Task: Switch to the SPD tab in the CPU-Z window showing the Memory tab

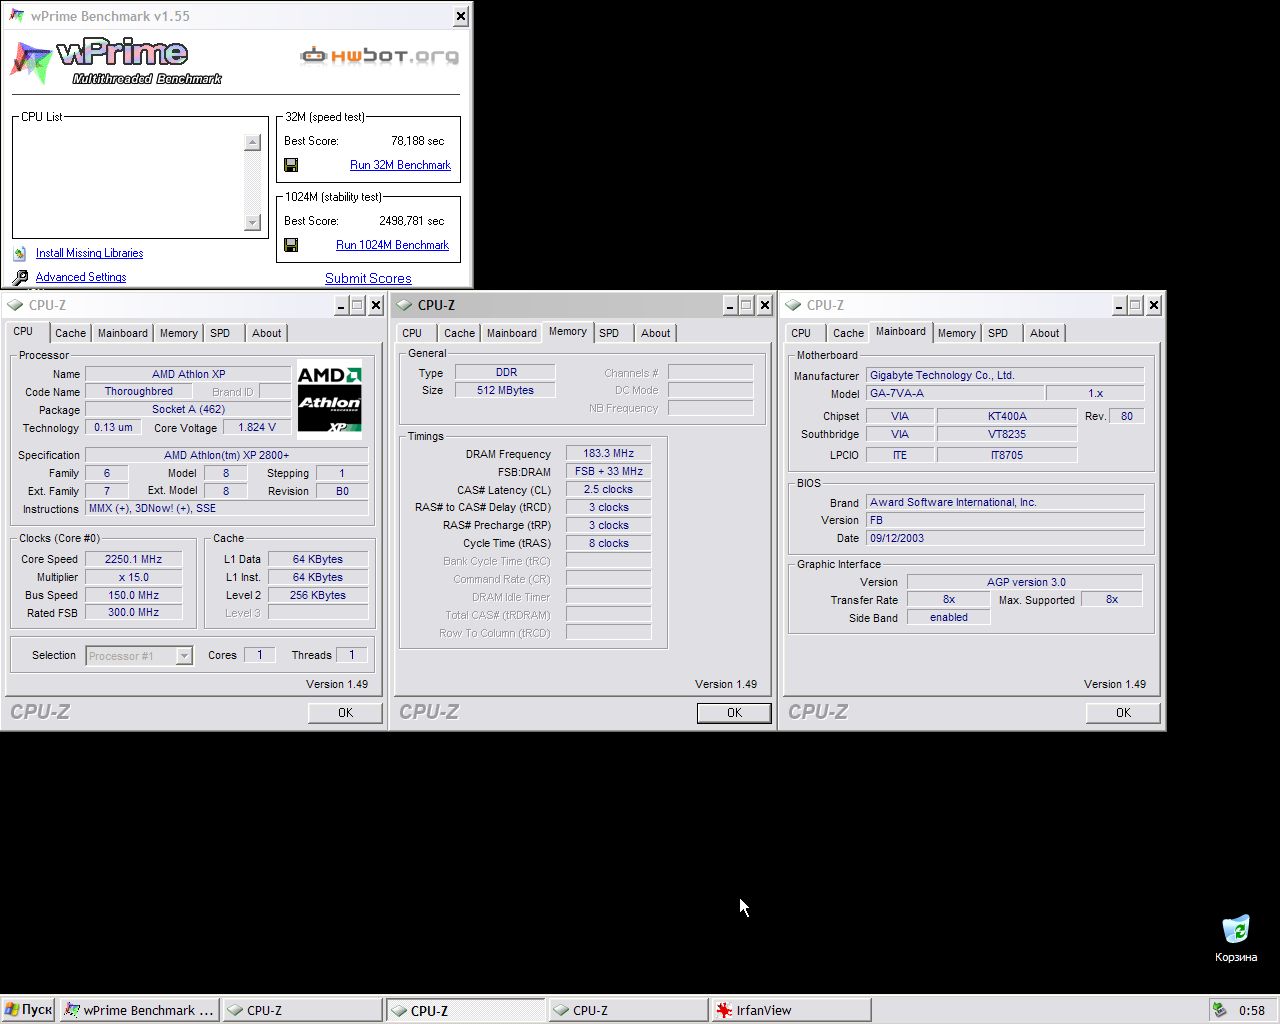Action: click(x=610, y=333)
